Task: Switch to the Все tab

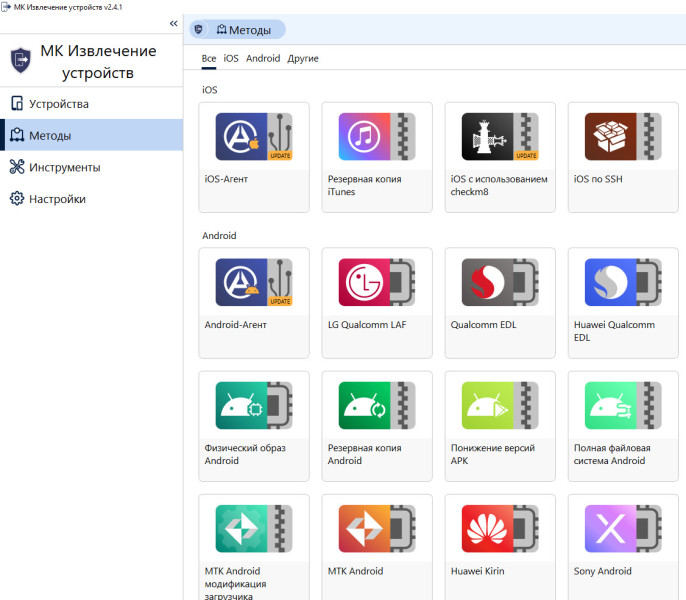Action: (209, 59)
